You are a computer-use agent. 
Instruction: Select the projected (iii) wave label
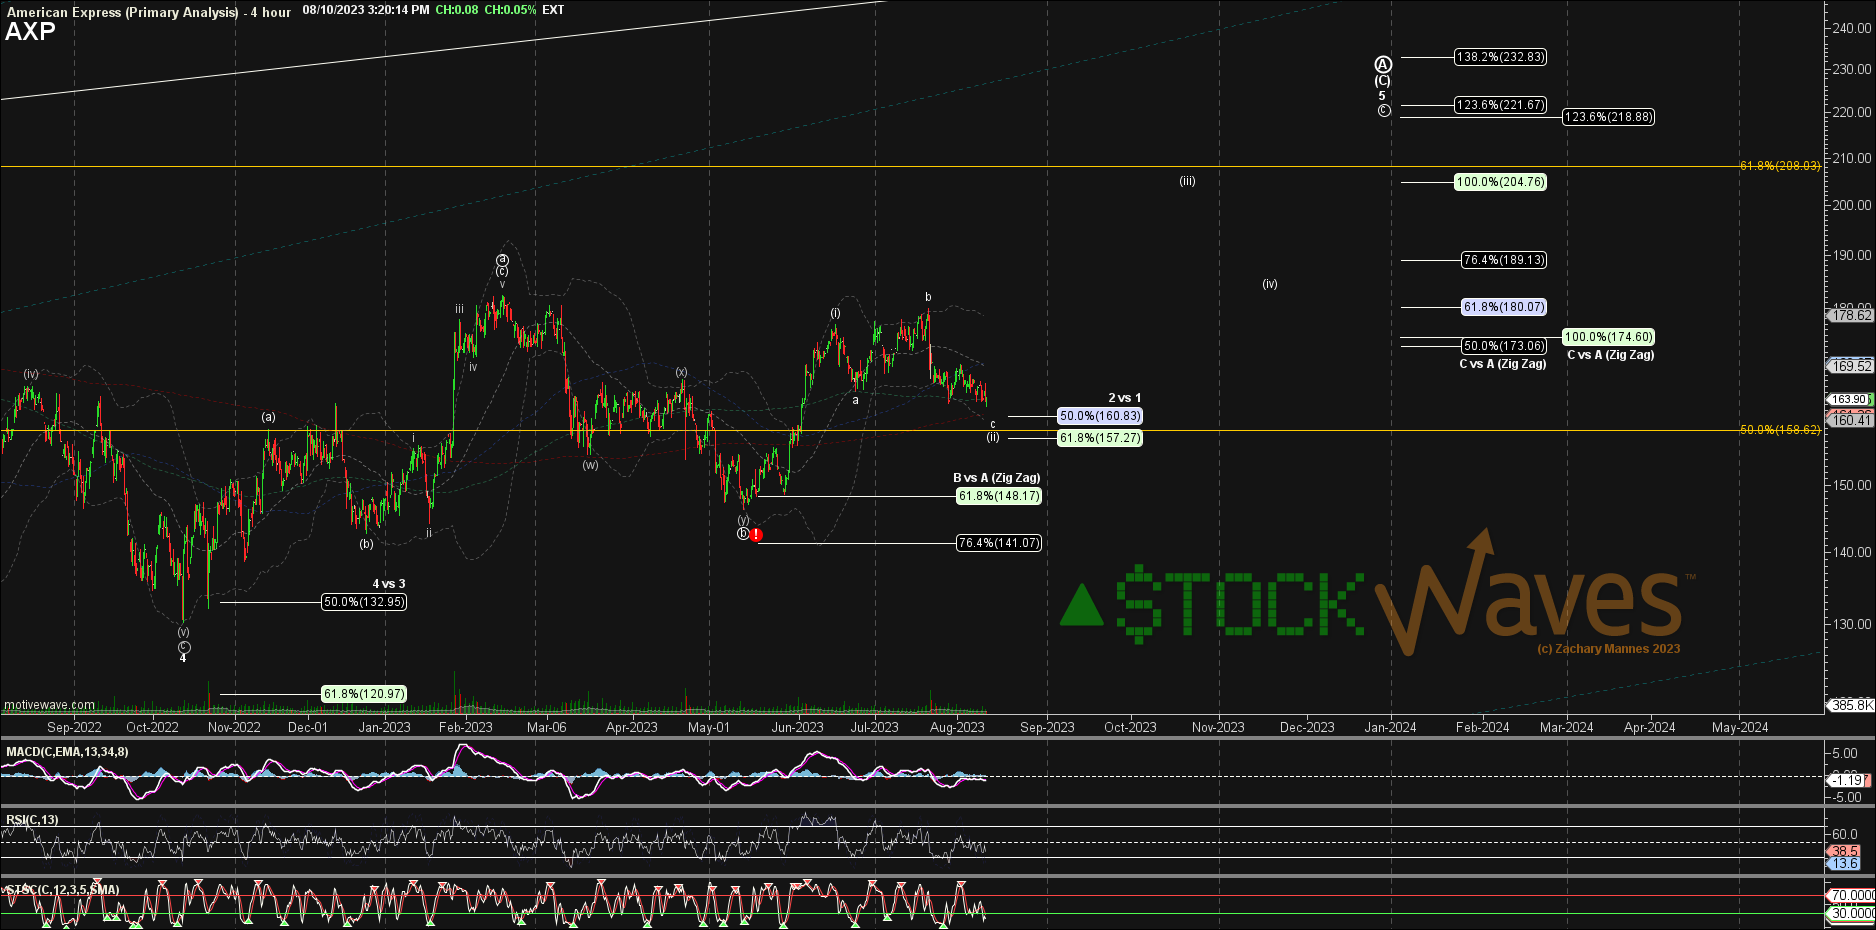click(1187, 181)
